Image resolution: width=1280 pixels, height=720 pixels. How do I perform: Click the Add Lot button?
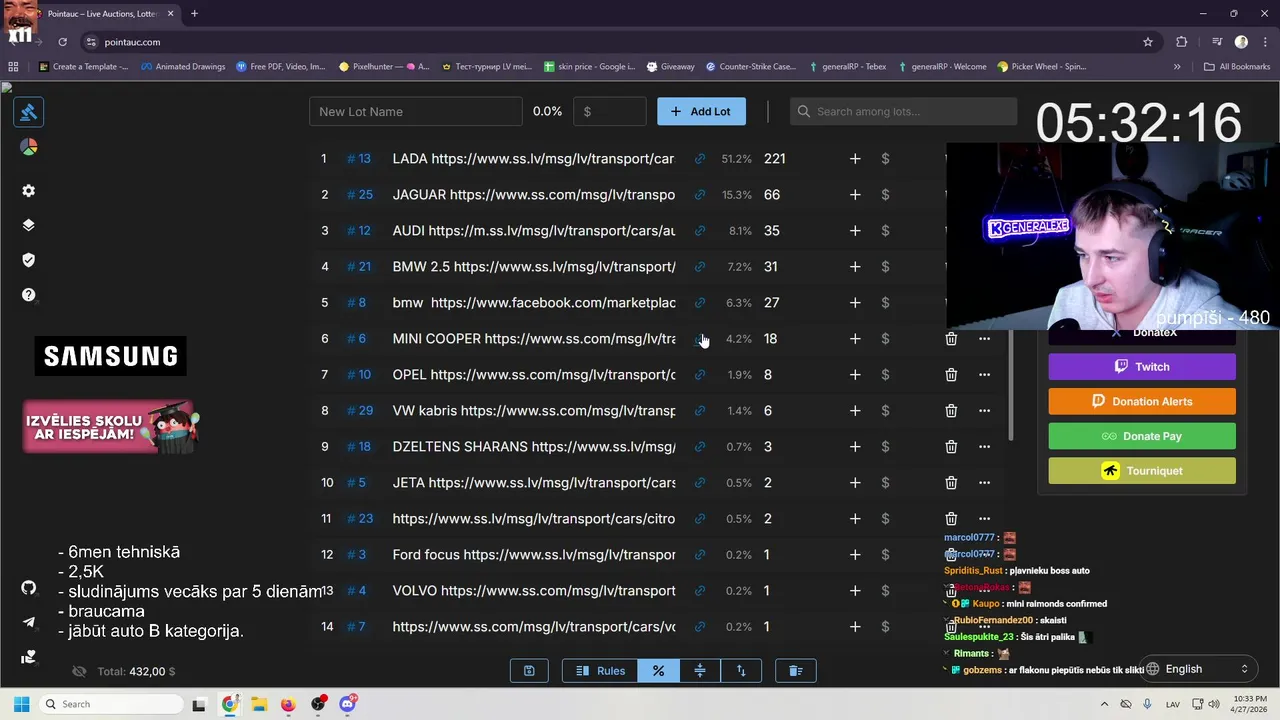[x=701, y=111]
